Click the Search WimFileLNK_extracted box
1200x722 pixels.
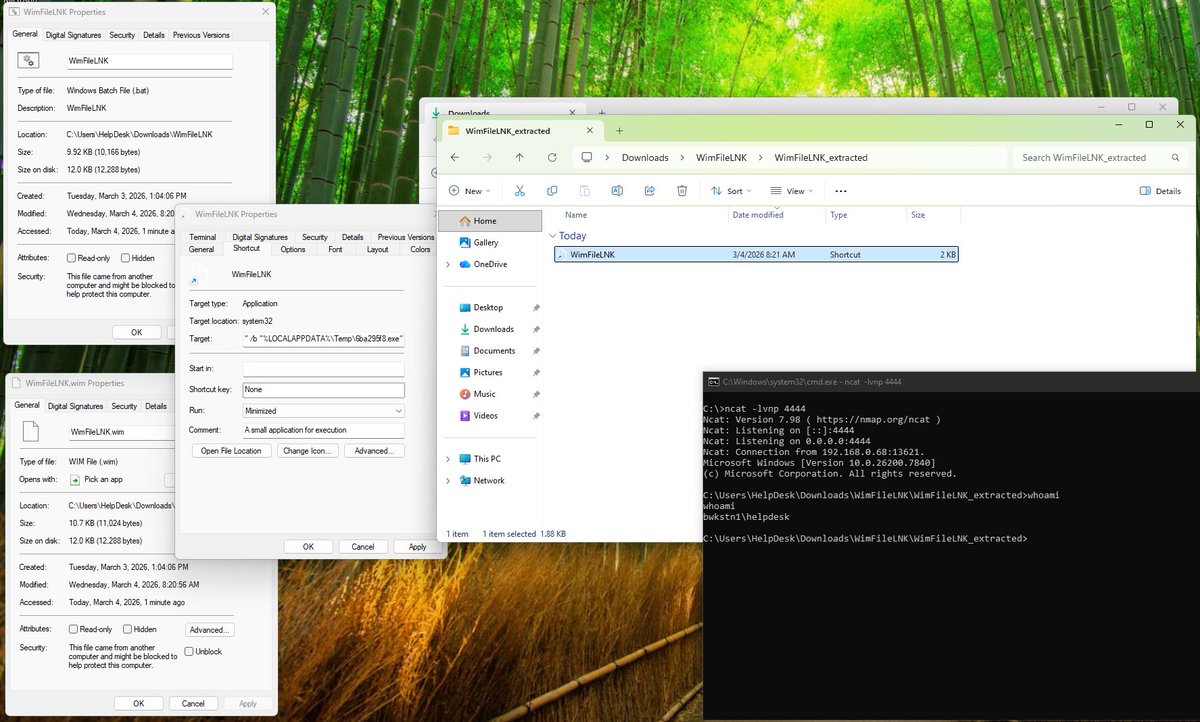[x=1090, y=157]
